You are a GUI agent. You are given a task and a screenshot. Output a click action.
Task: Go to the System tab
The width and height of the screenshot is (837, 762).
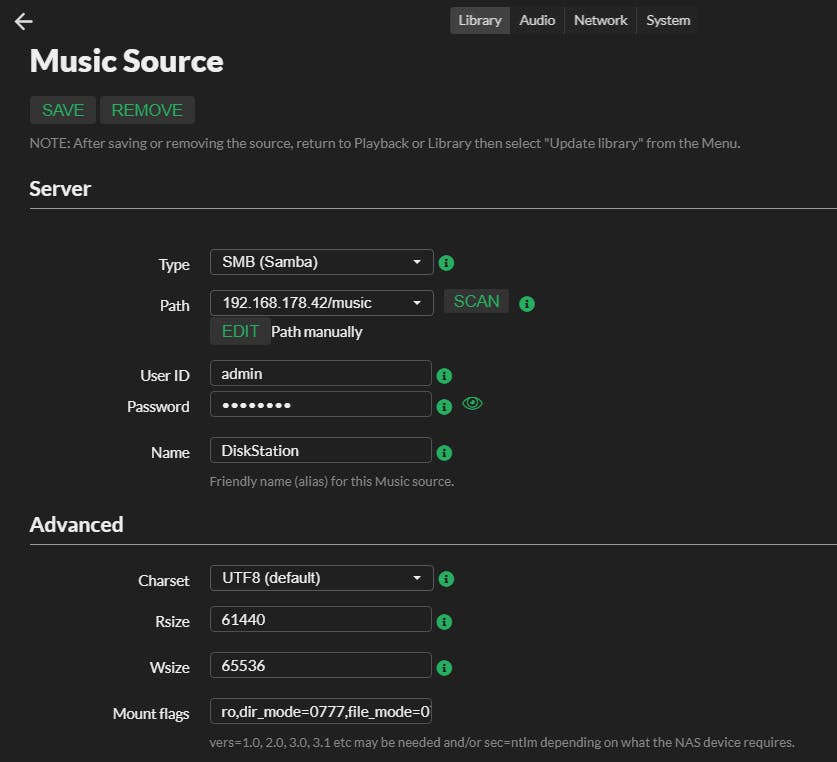[667, 20]
